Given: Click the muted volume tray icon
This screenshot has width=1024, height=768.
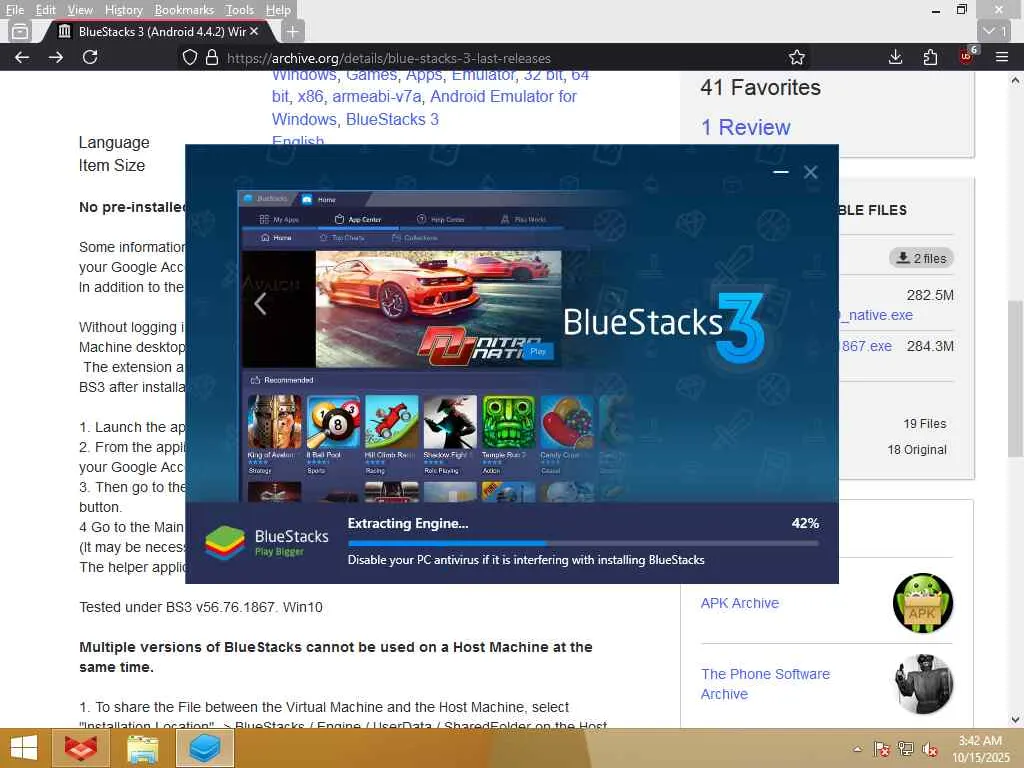Looking at the screenshot, I should (930, 749).
